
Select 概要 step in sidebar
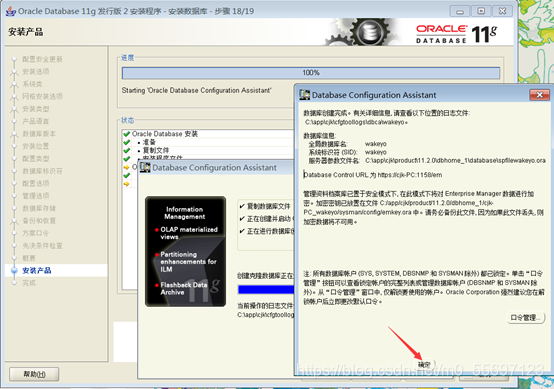point(29,258)
